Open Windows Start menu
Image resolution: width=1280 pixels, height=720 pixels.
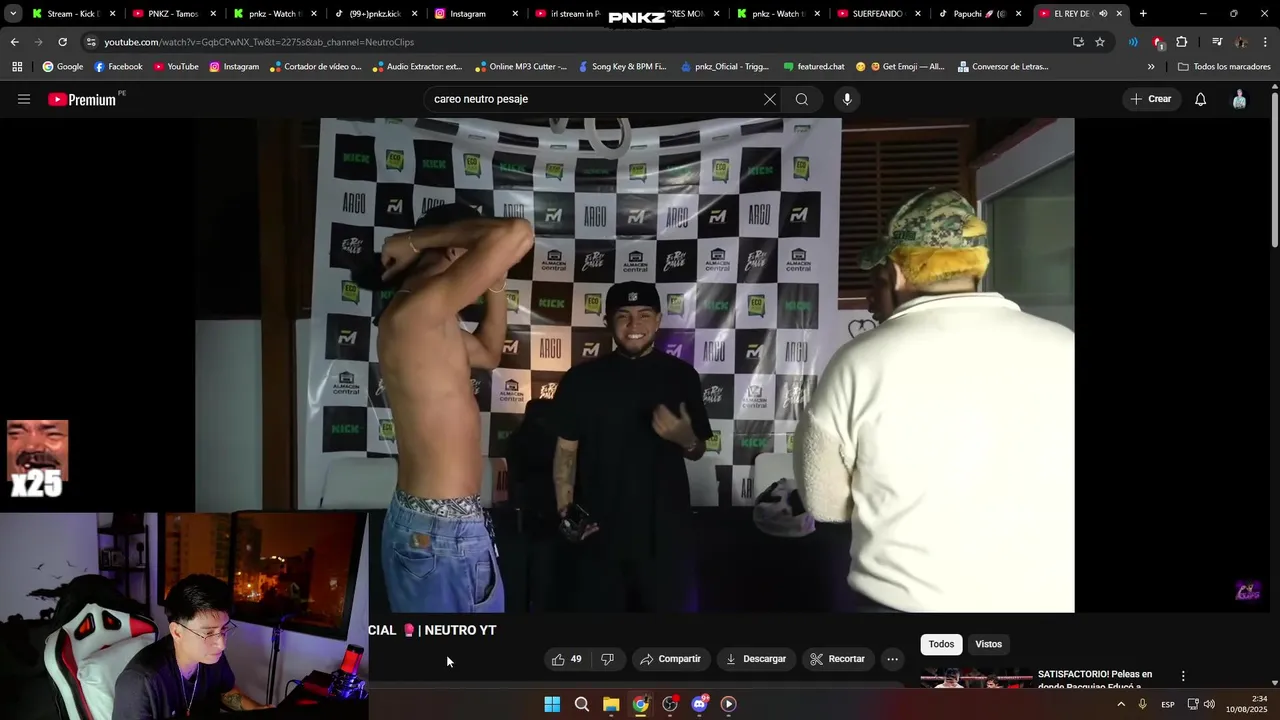[552, 704]
